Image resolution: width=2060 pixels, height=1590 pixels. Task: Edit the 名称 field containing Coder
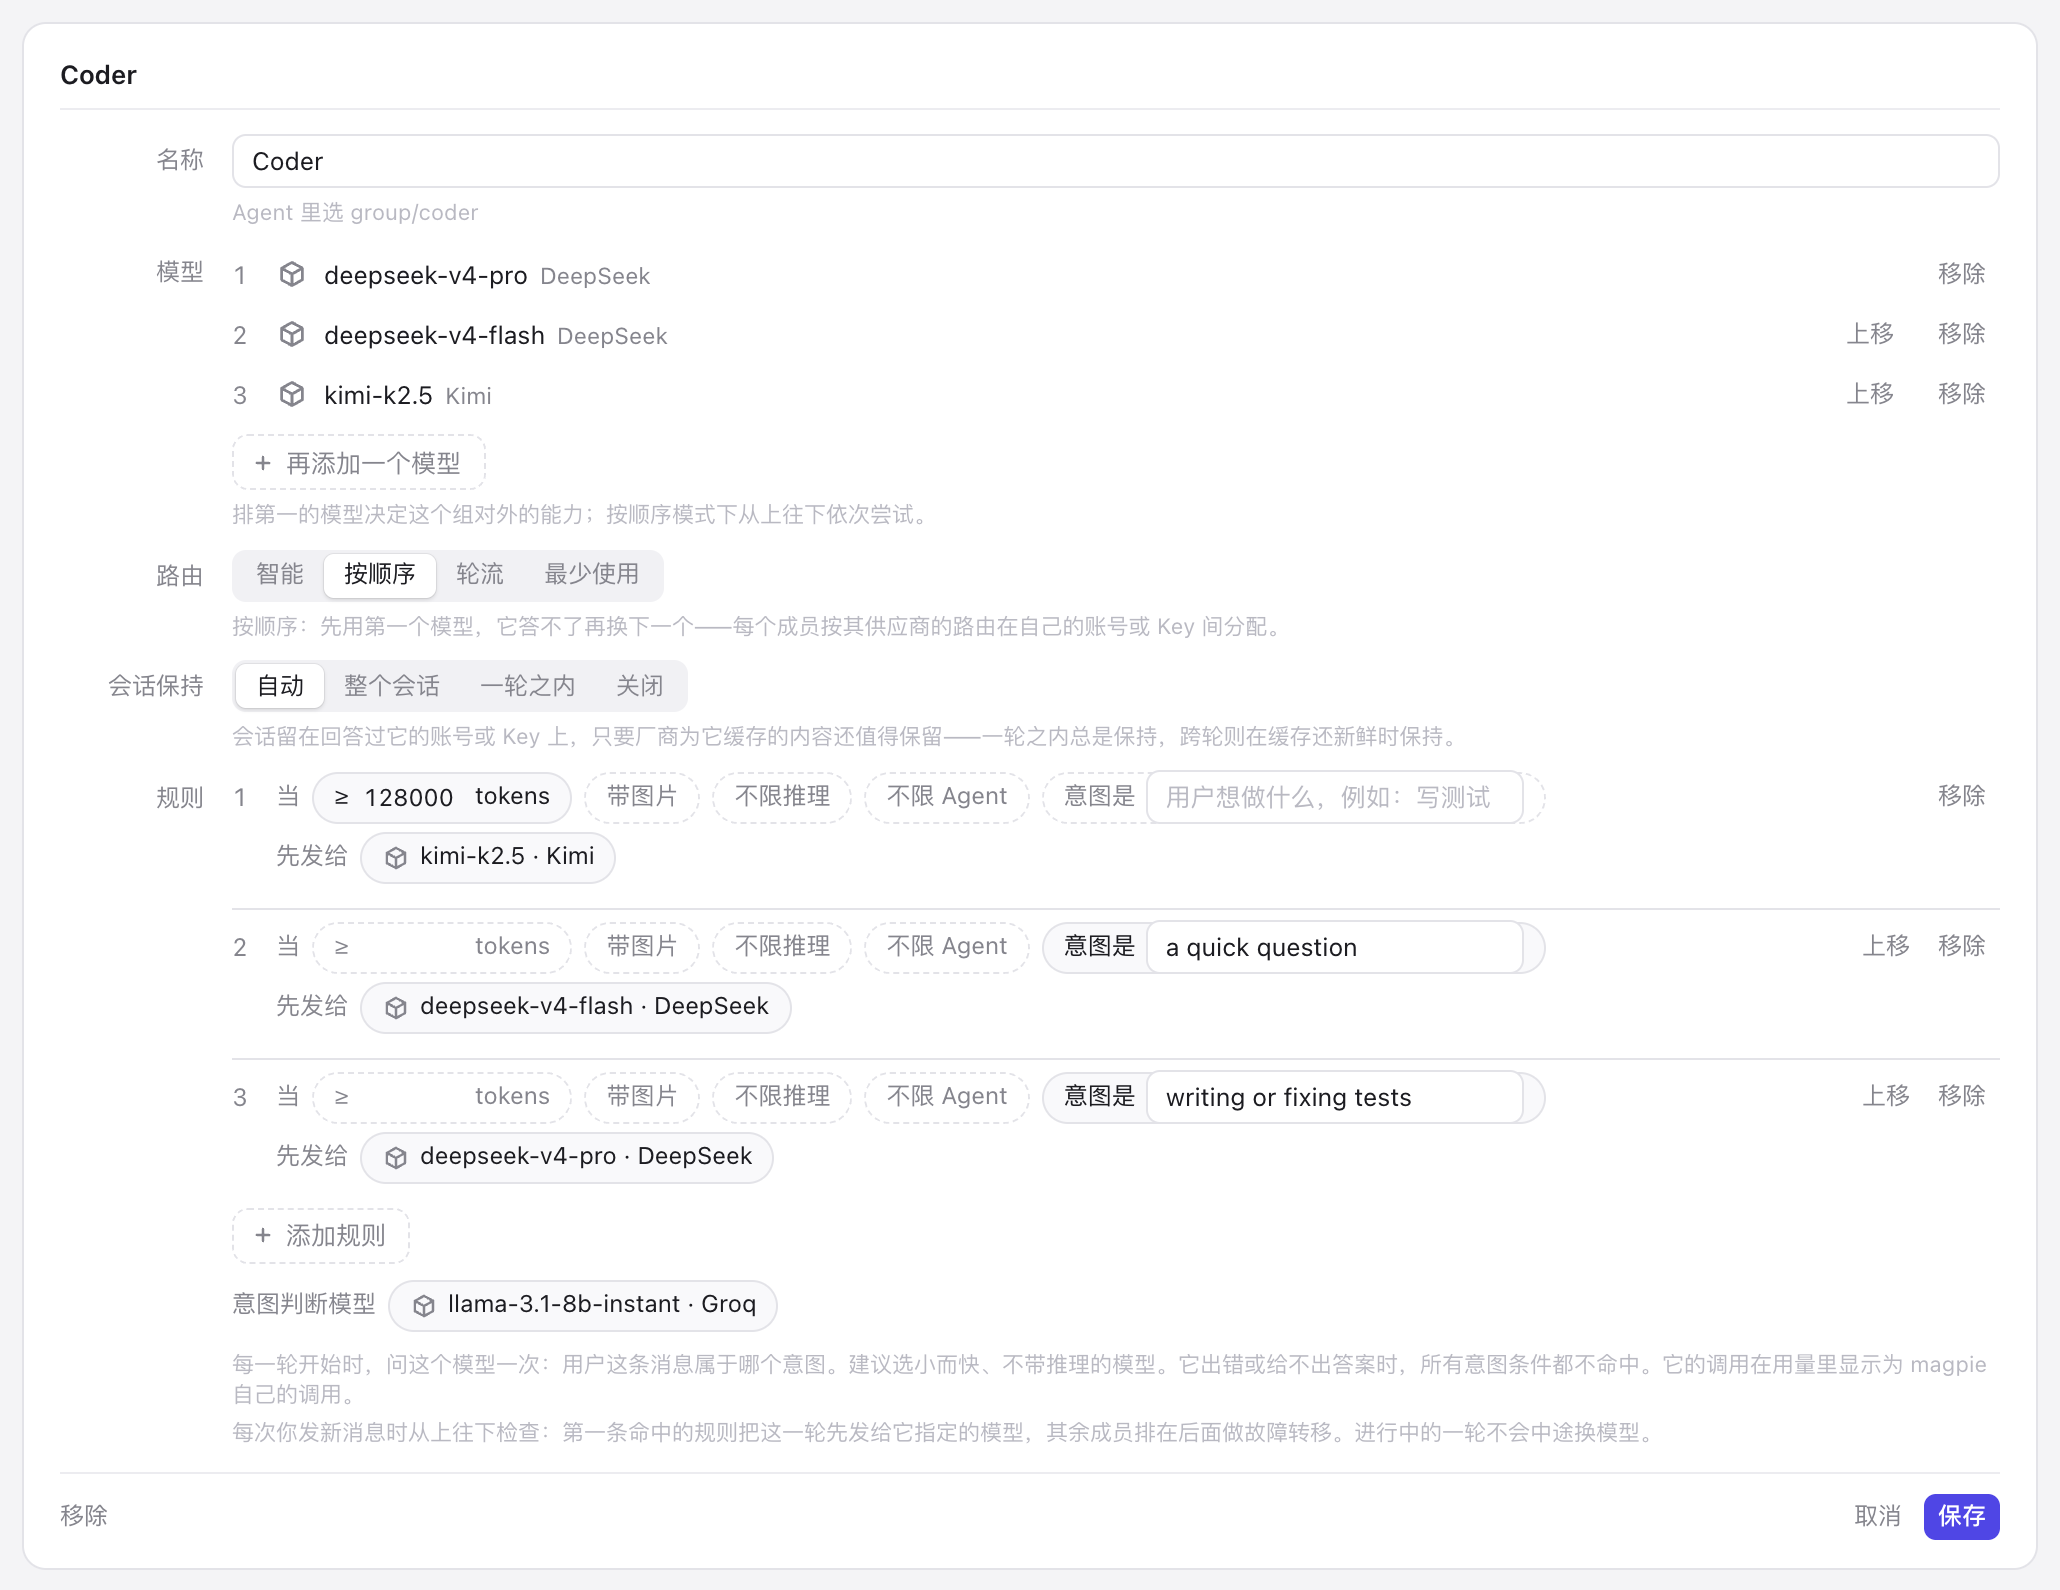click(x=1115, y=161)
